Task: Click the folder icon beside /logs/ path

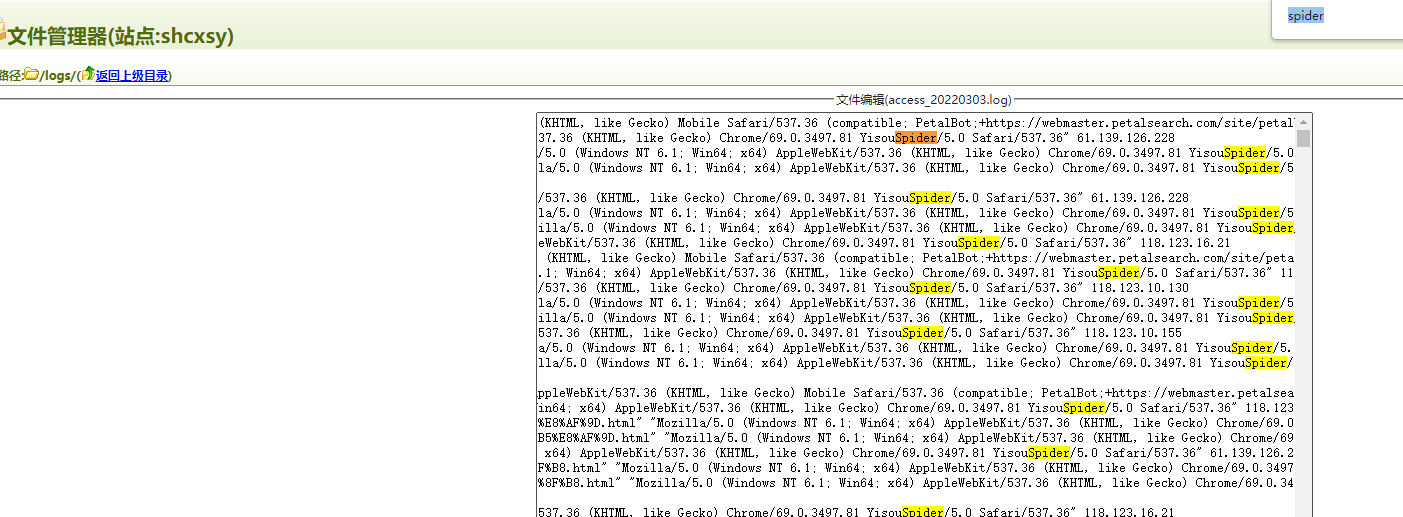Action: [31, 75]
